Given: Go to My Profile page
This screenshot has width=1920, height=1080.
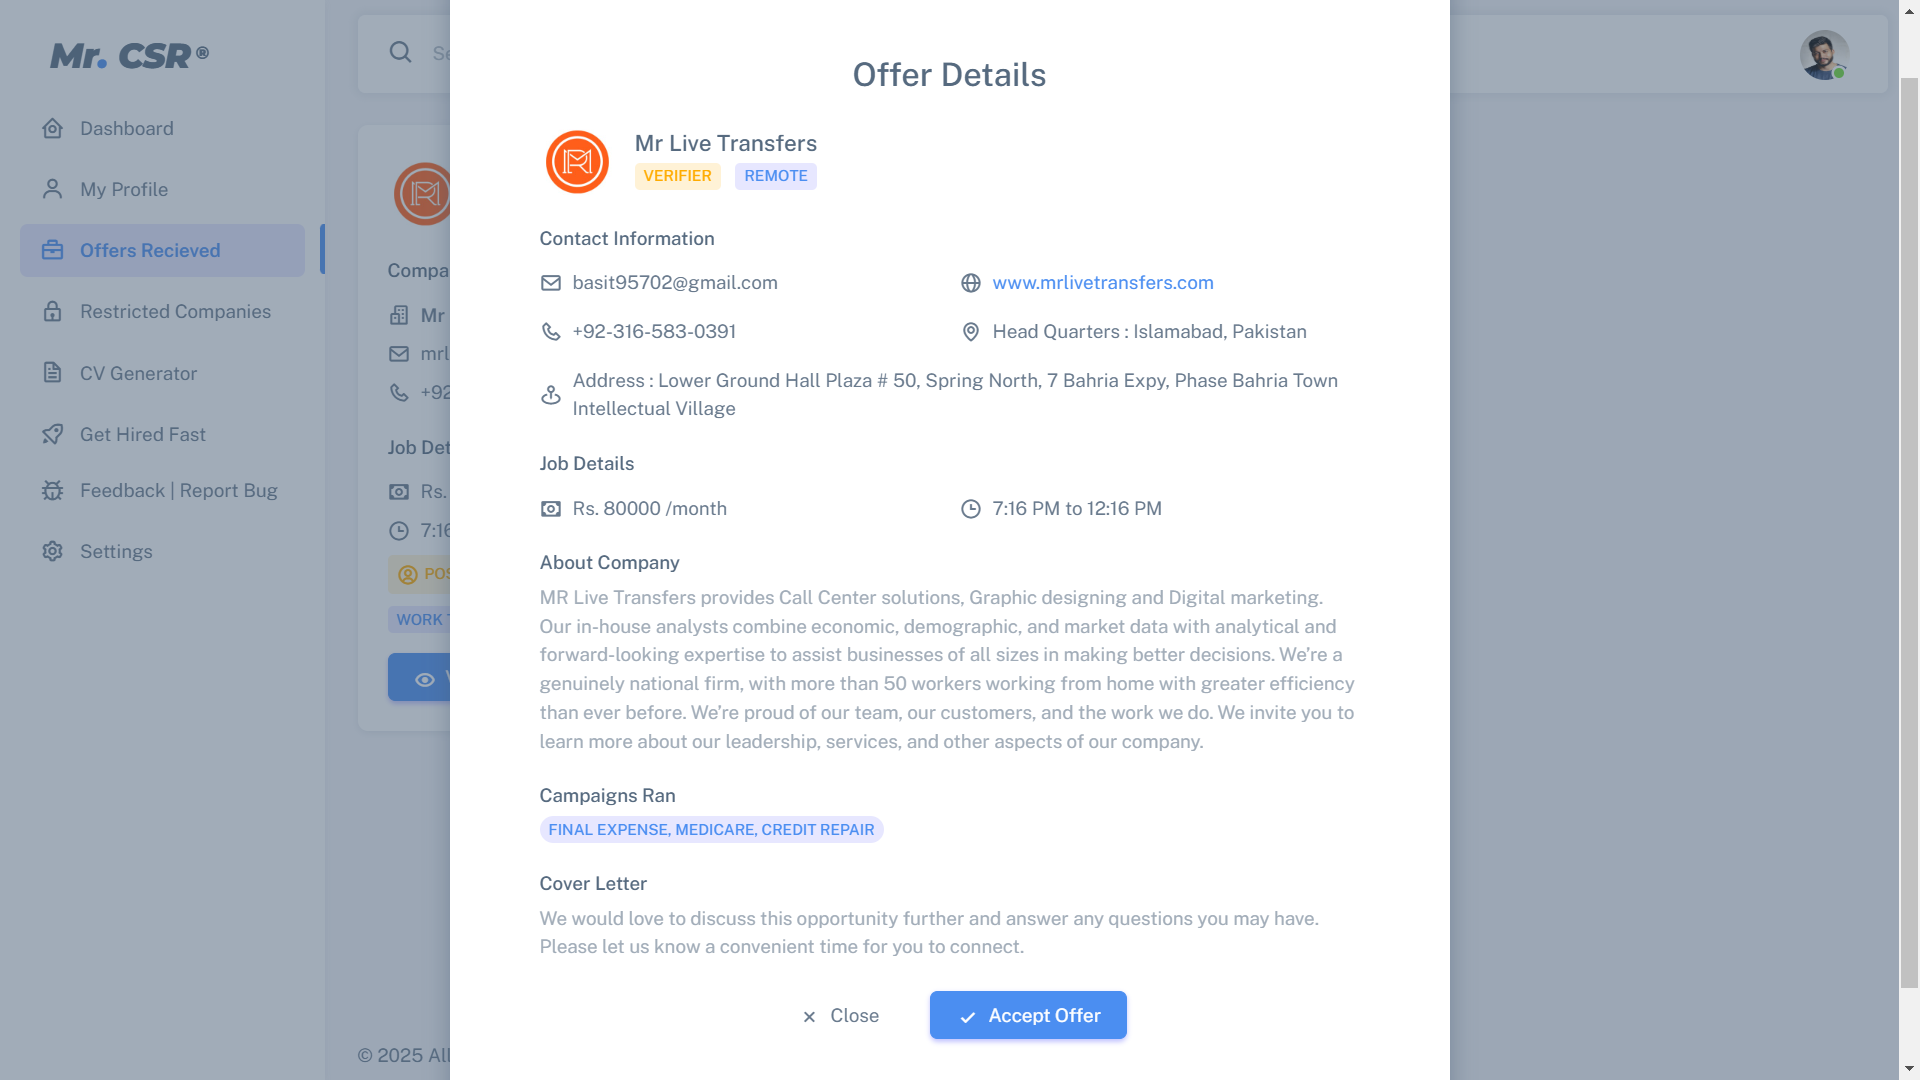Looking at the screenshot, I should [x=124, y=190].
